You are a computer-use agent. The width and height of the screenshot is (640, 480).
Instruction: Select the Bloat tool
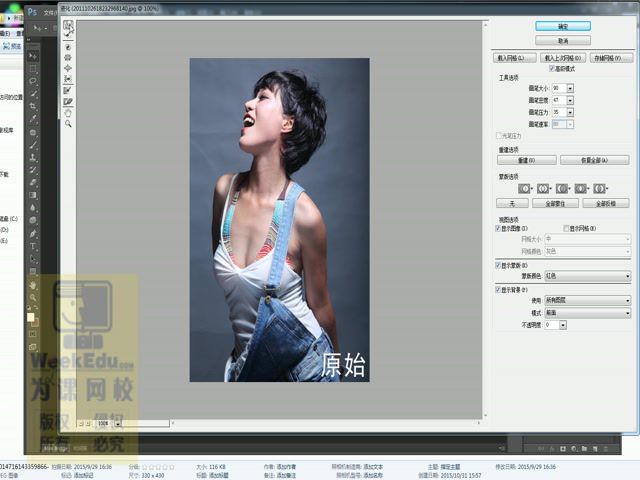[x=68, y=68]
